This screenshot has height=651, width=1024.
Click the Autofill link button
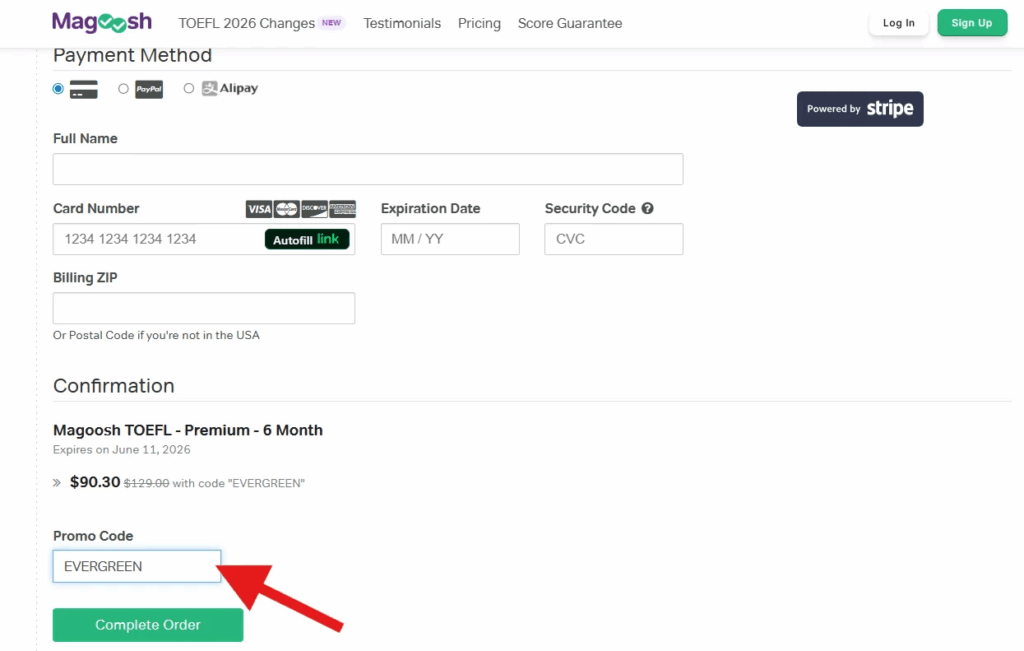click(x=307, y=239)
